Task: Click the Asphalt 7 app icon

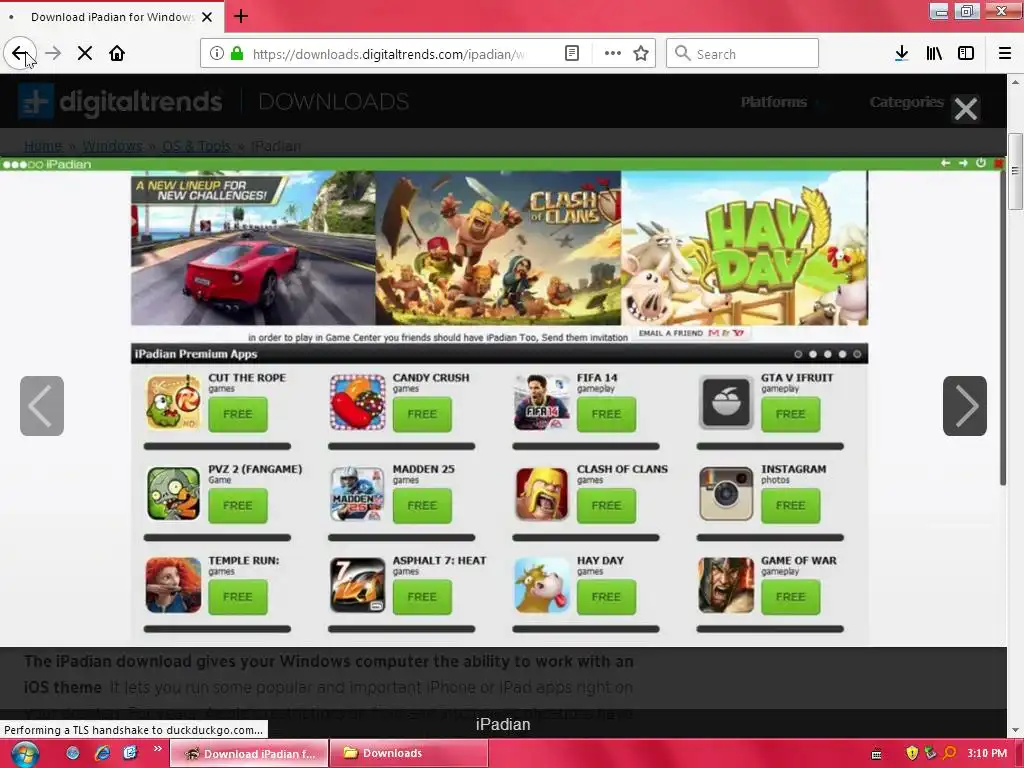Action: pos(357,585)
